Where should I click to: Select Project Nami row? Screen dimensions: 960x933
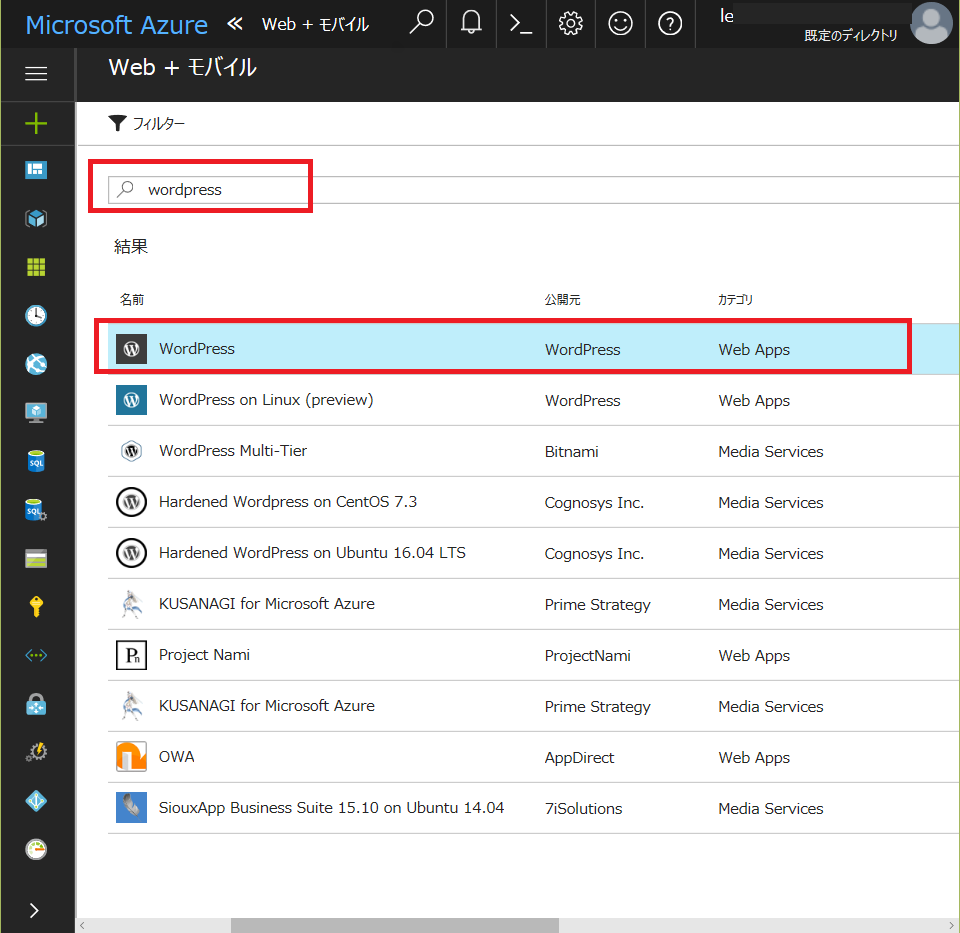tap(533, 655)
